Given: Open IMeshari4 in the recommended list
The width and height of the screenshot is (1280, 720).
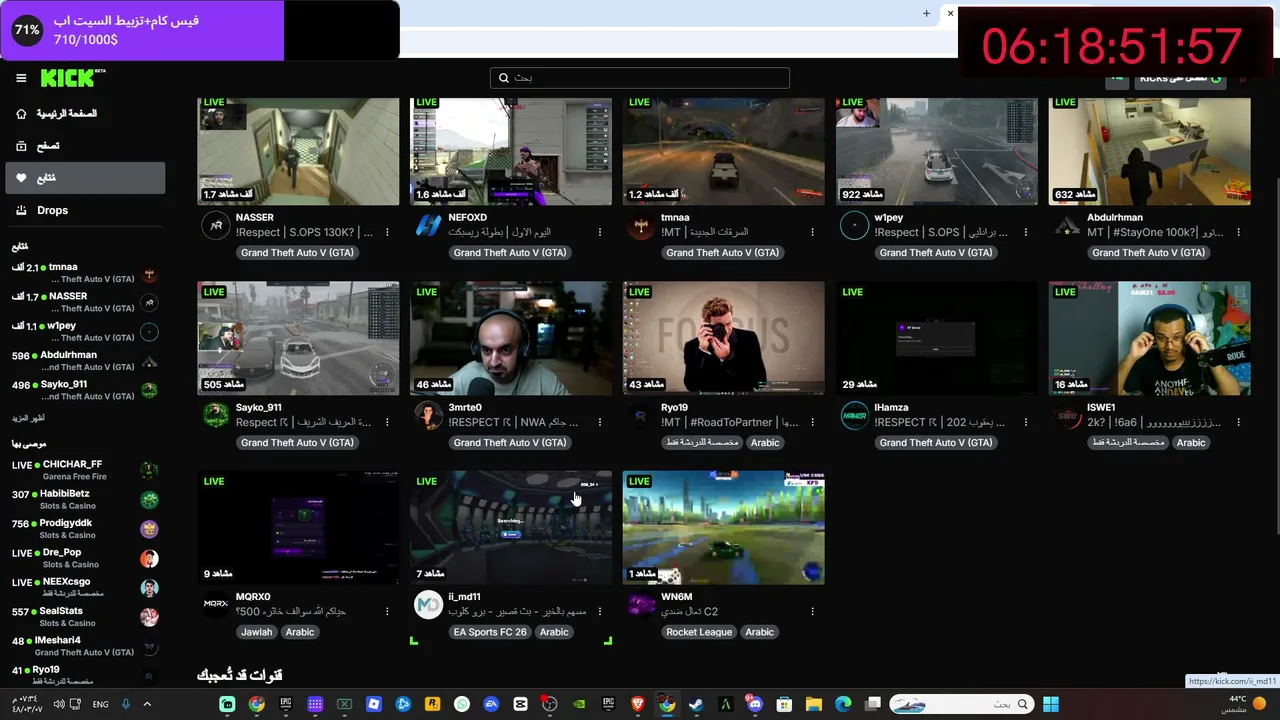Looking at the screenshot, I should click(x=85, y=646).
